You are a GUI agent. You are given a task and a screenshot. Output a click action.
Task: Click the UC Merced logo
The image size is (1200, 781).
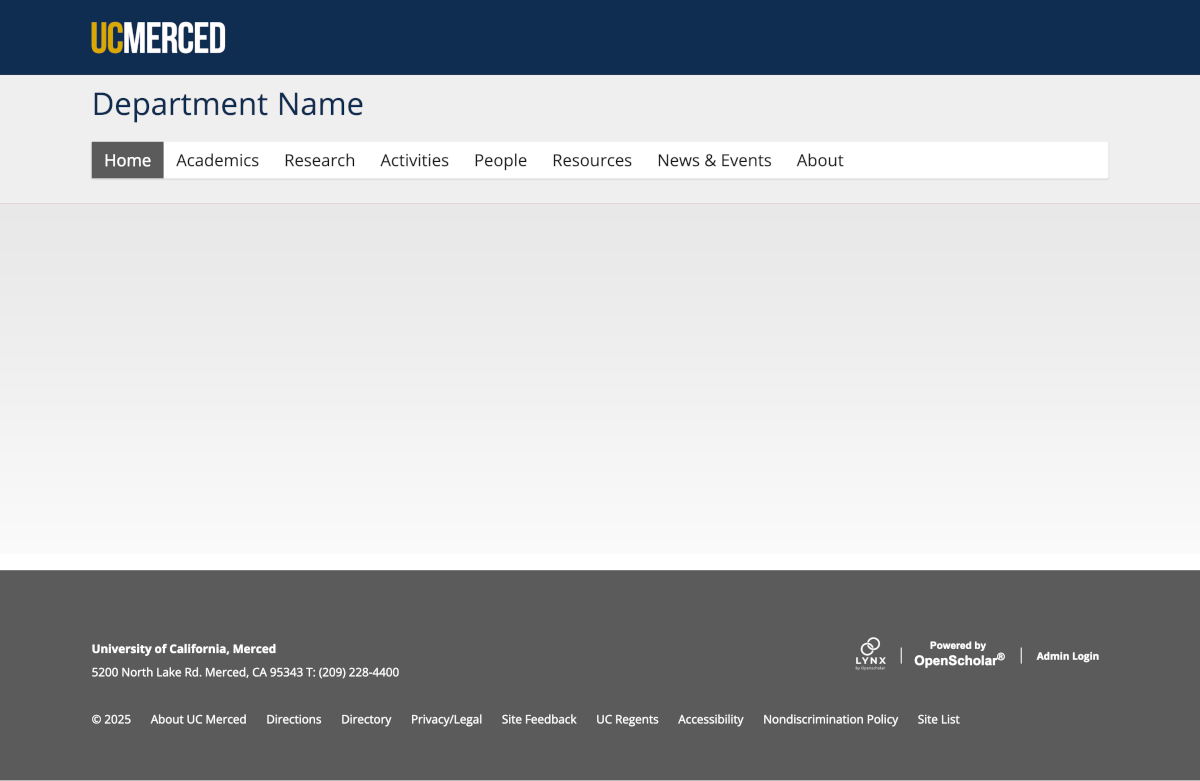coord(158,38)
